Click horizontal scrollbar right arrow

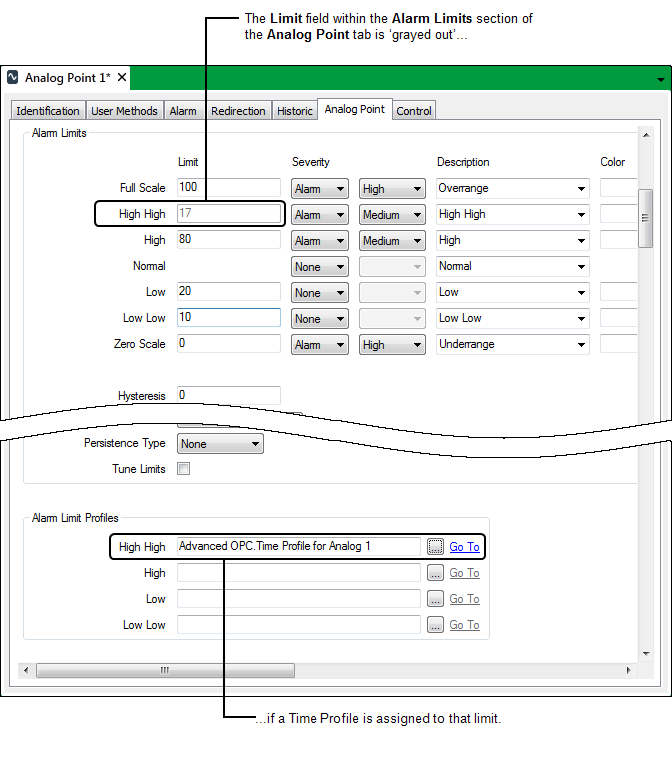click(x=629, y=671)
